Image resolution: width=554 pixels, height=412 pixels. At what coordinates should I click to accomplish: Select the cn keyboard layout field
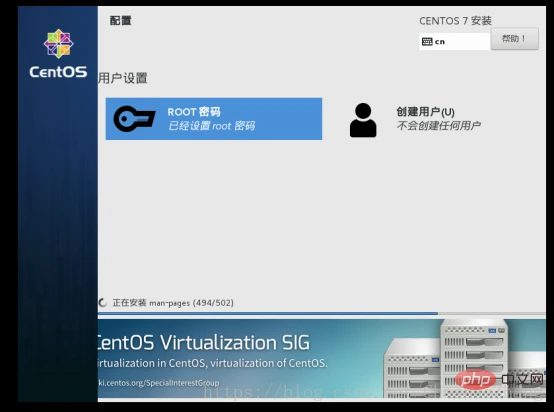pyautogui.click(x=455, y=41)
